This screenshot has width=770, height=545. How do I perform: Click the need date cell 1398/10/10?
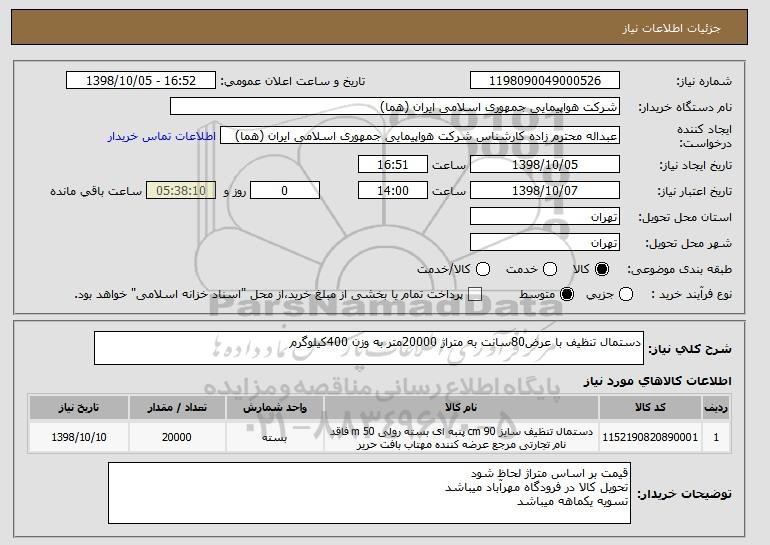pyautogui.click(x=79, y=437)
